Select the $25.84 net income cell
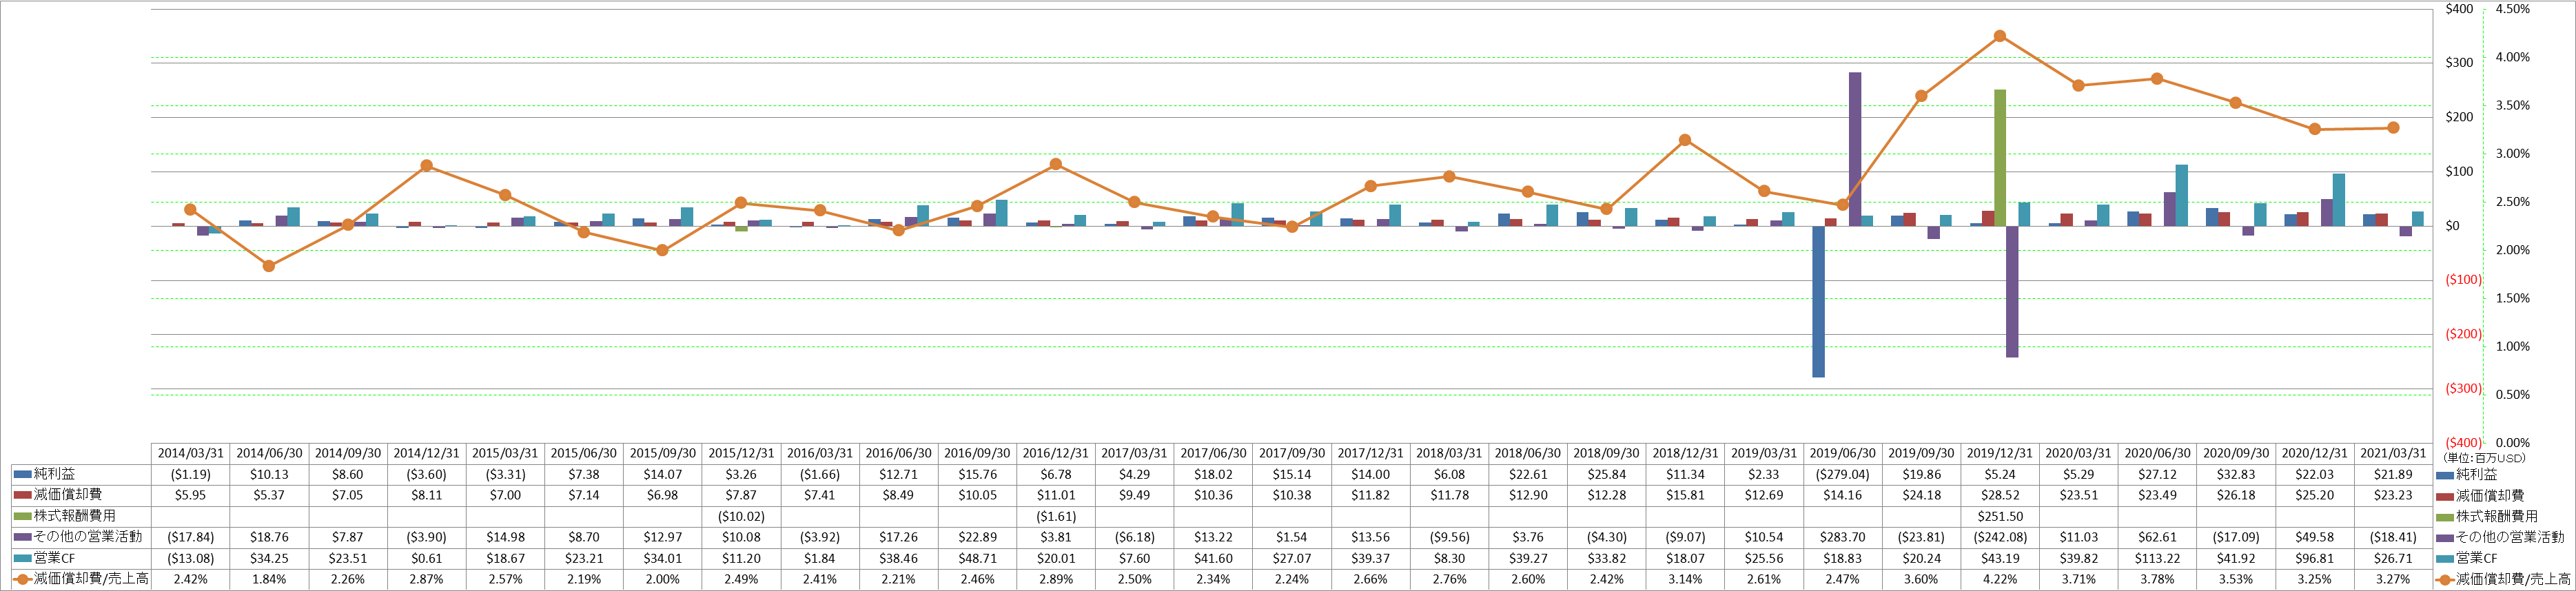 [1607, 474]
